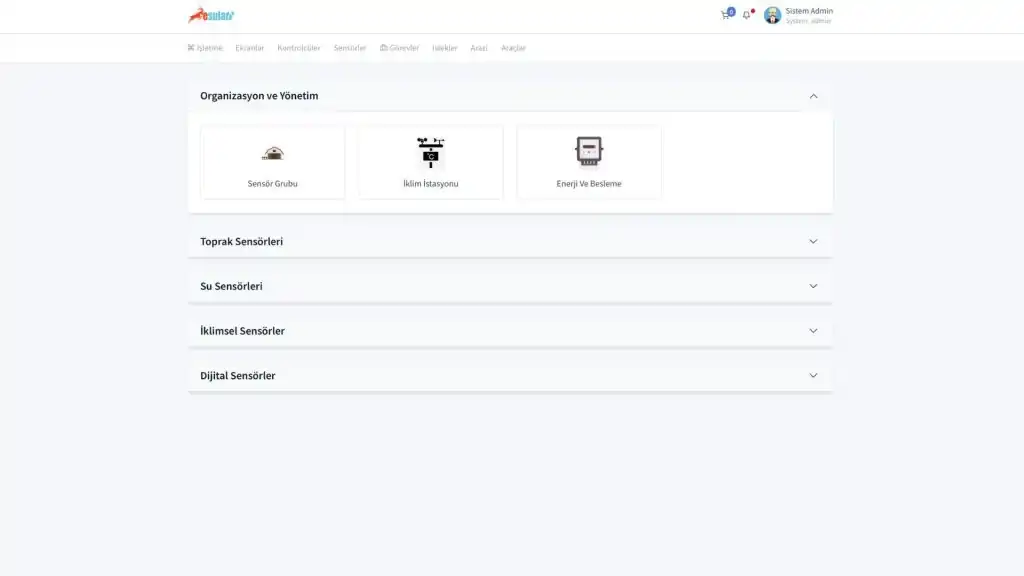Open the Kontrolcüler menu
This screenshot has width=1024, height=576.
click(x=299, y=48)
